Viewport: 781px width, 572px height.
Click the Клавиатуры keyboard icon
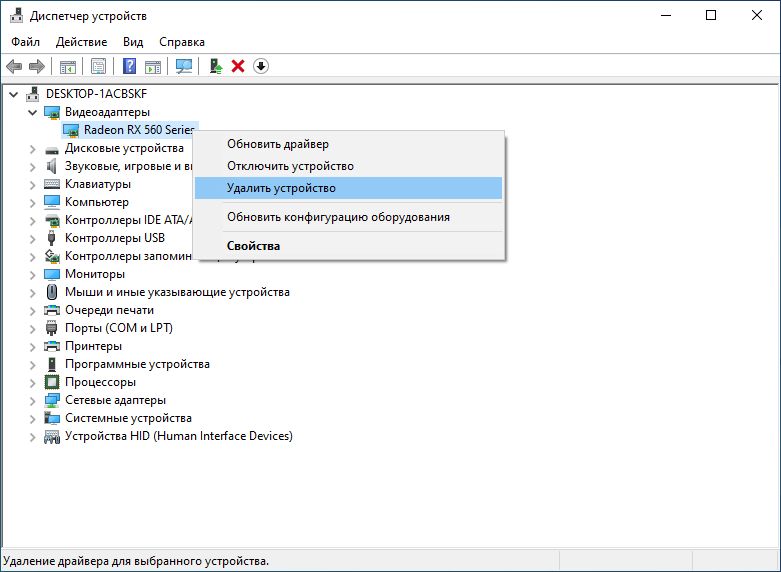(x=52, y=184)
